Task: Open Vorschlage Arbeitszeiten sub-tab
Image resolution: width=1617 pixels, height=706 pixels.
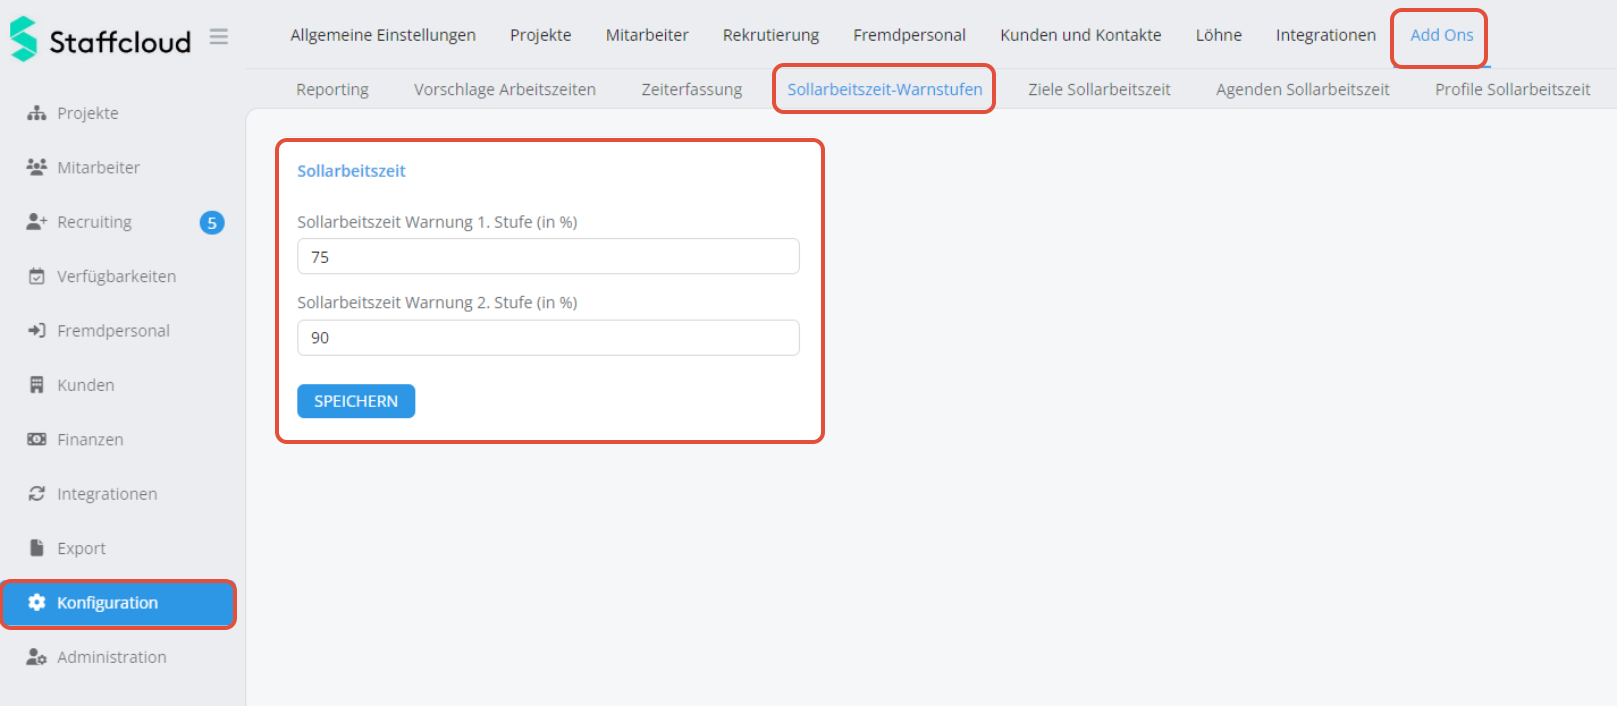Action: click(505, 89)
